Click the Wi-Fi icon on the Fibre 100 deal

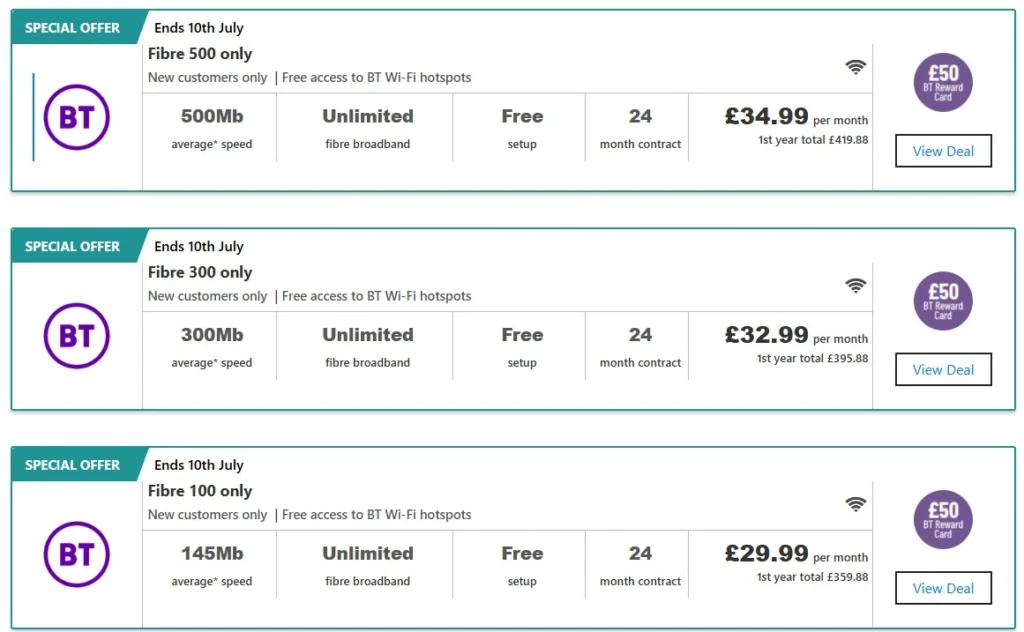pyautogui.click(x=856, y=503)
